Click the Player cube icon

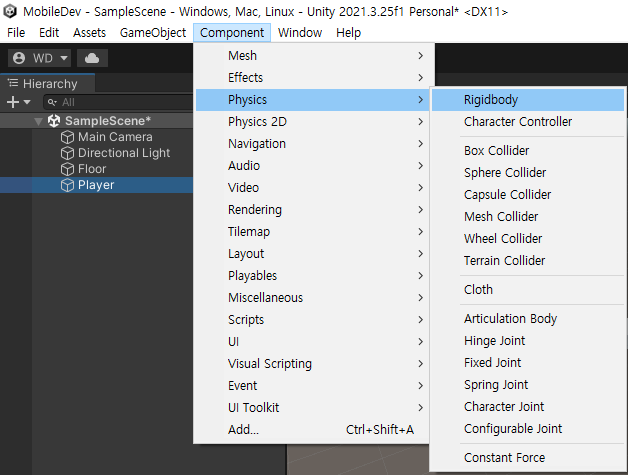(67, 185)
